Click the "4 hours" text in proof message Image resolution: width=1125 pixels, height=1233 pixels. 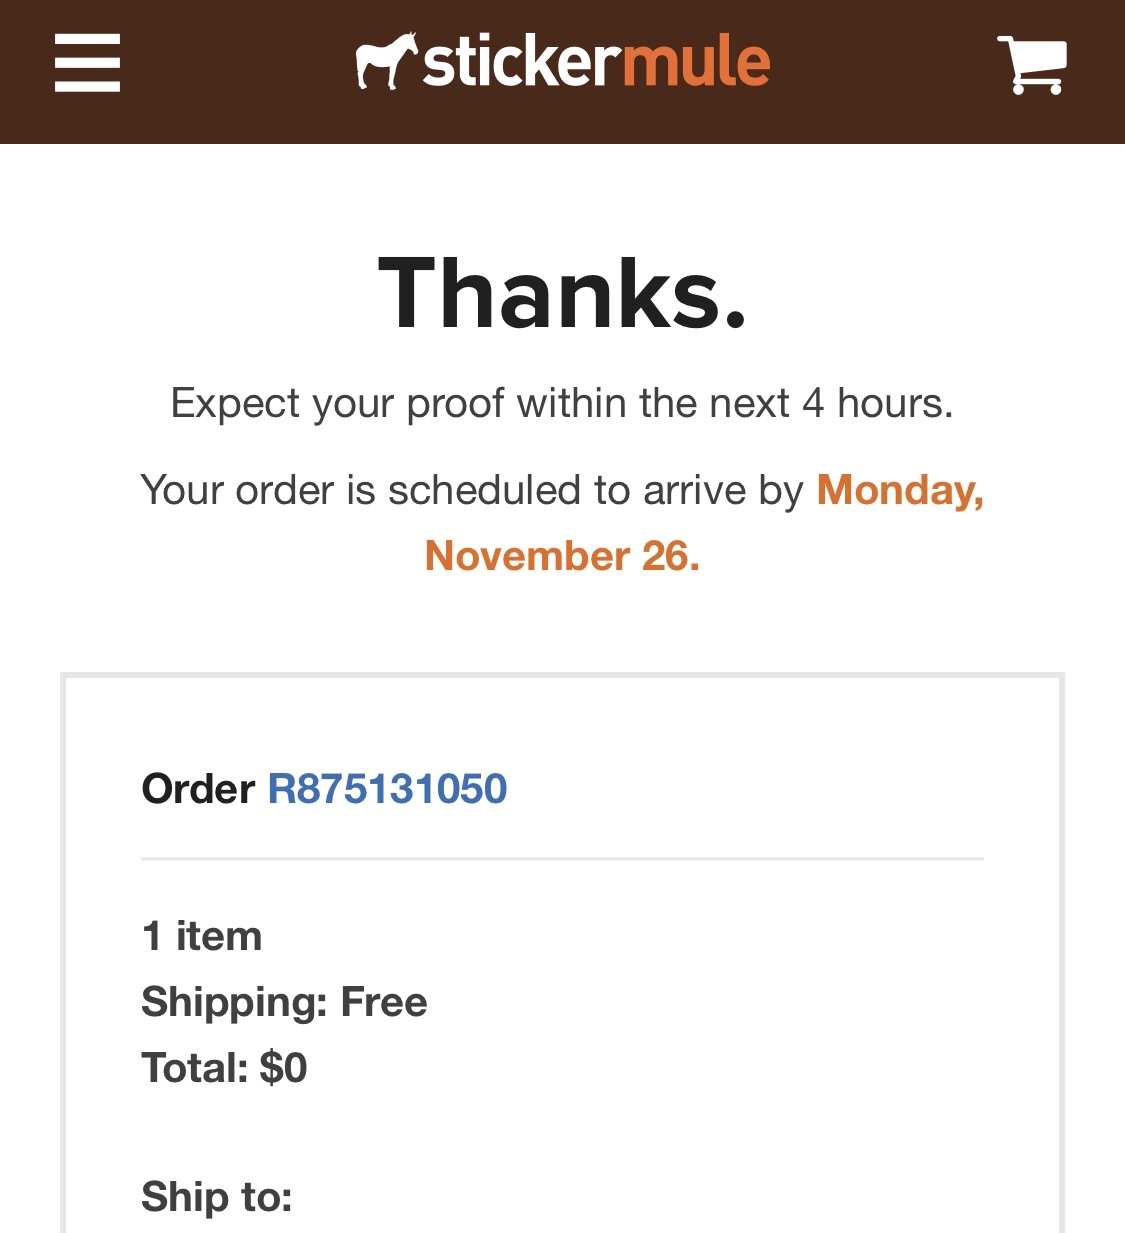click(x=876, y=404)
